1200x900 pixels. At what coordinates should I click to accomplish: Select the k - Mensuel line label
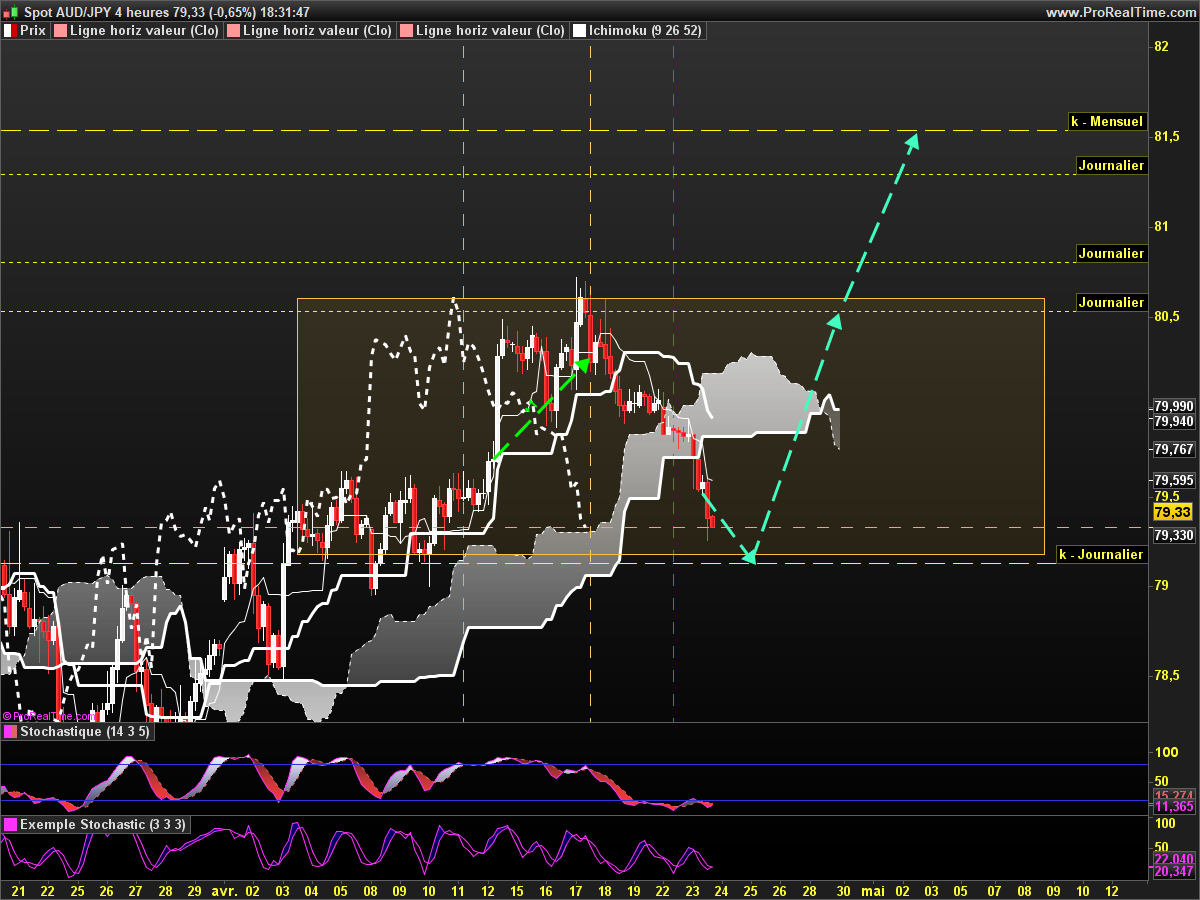point(1106,122)
